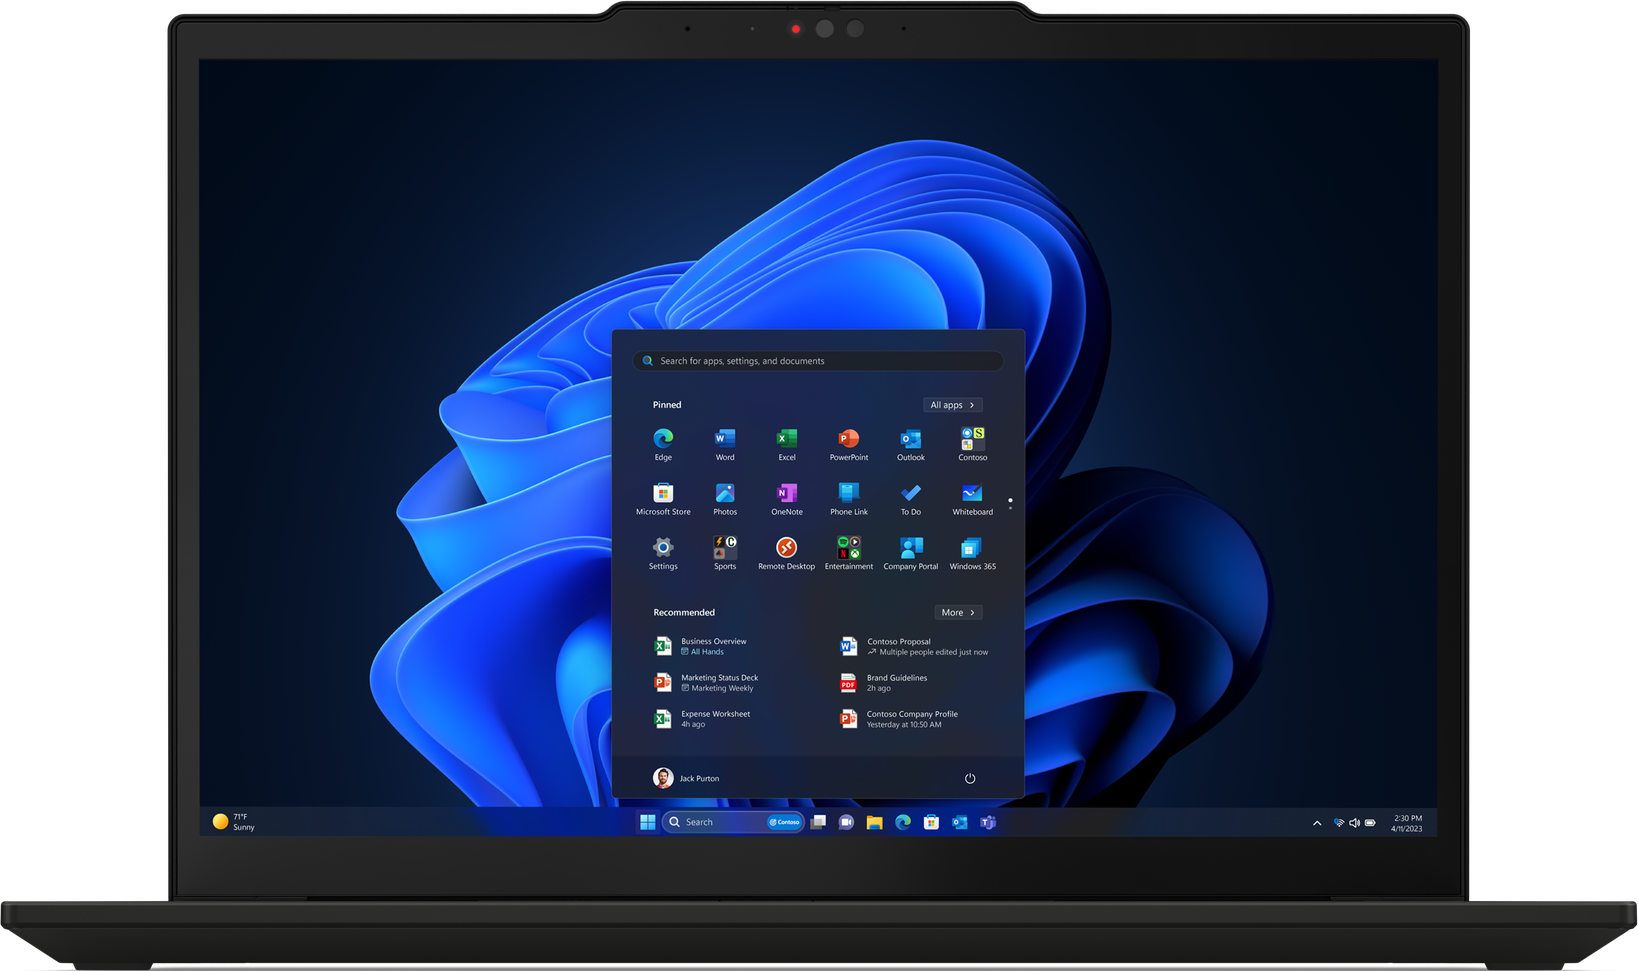Expand the All apps list

coord(953,405)
